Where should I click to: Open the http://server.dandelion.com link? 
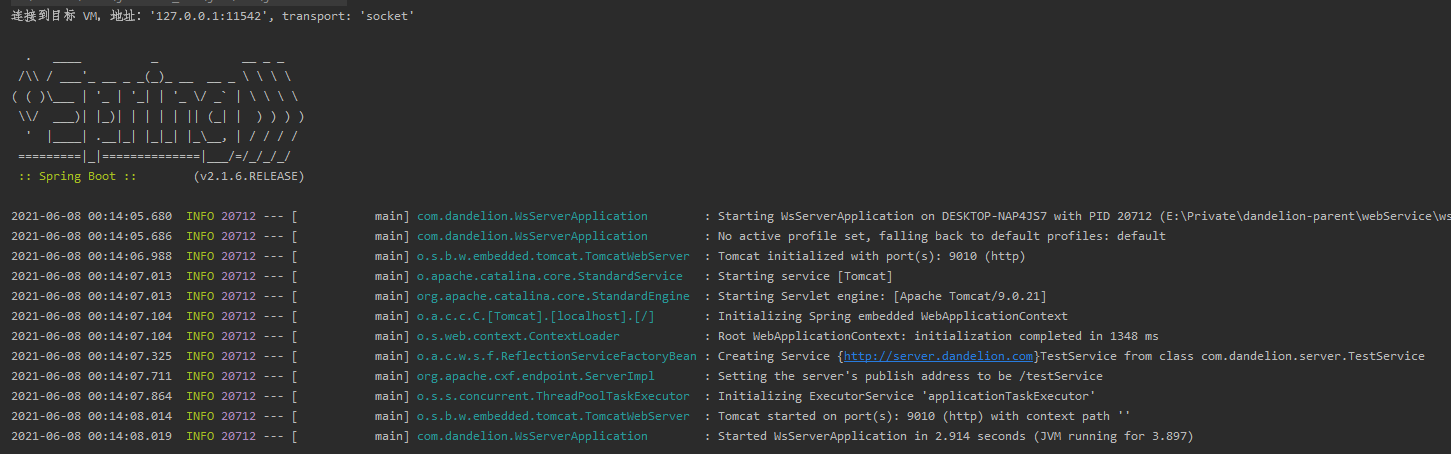click(x=938, y=356)
